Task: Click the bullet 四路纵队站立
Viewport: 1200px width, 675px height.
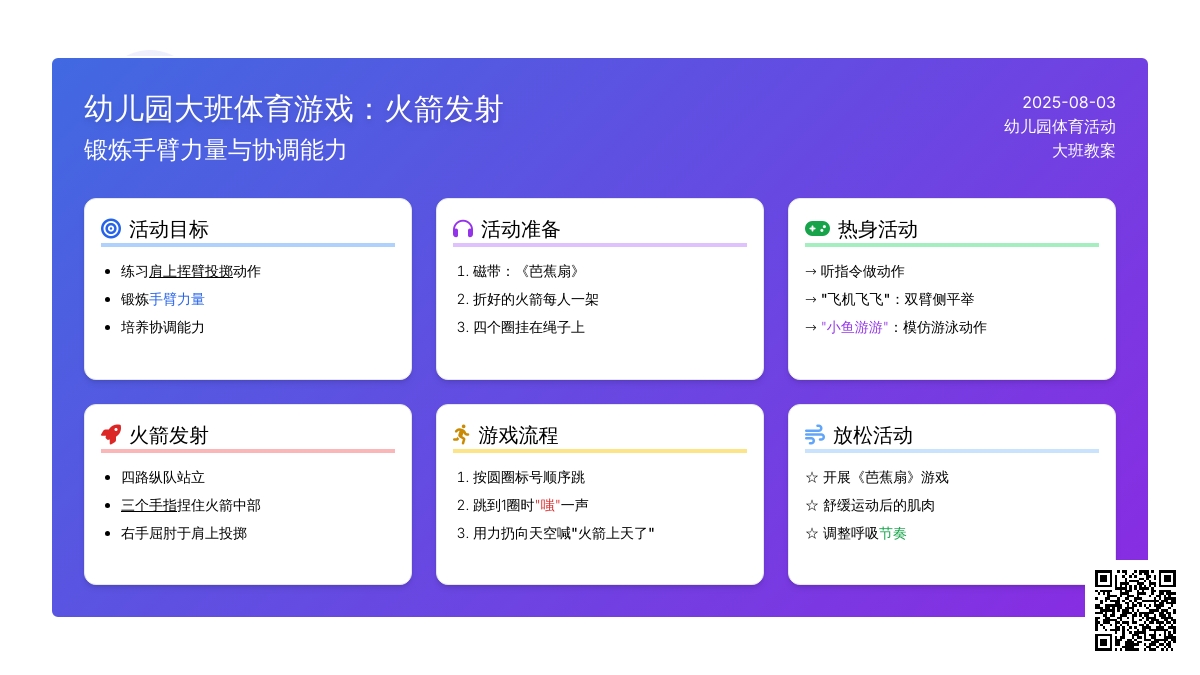Action: [x=163, y=477]
